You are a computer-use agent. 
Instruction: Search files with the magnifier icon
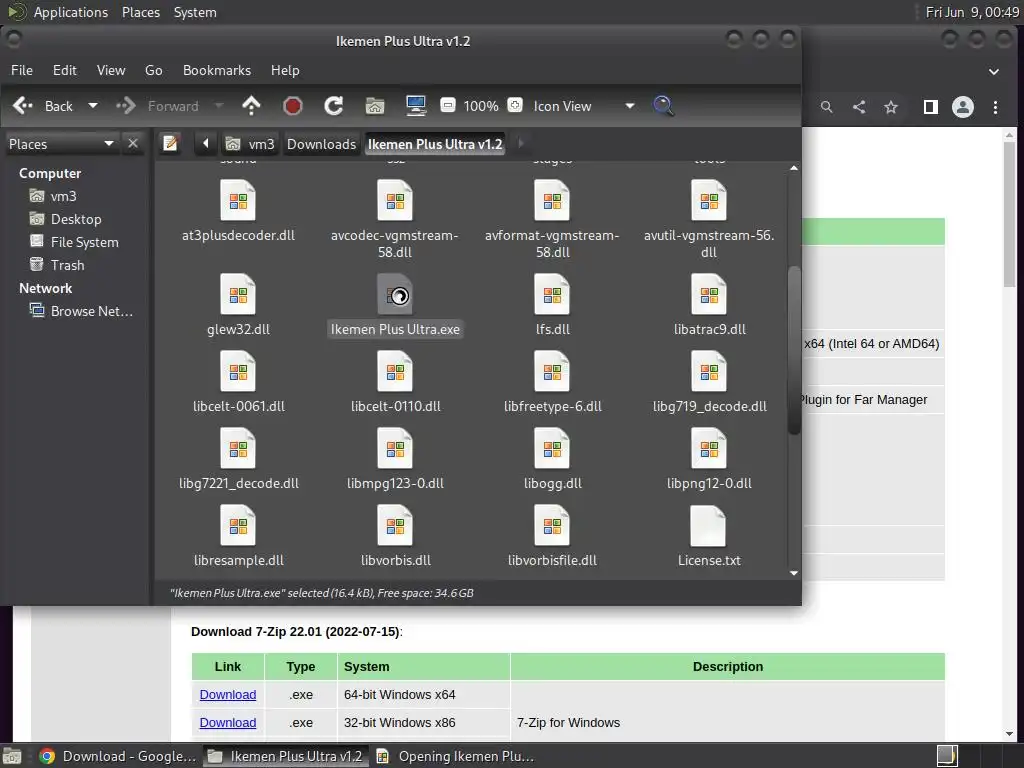[663, 106]
